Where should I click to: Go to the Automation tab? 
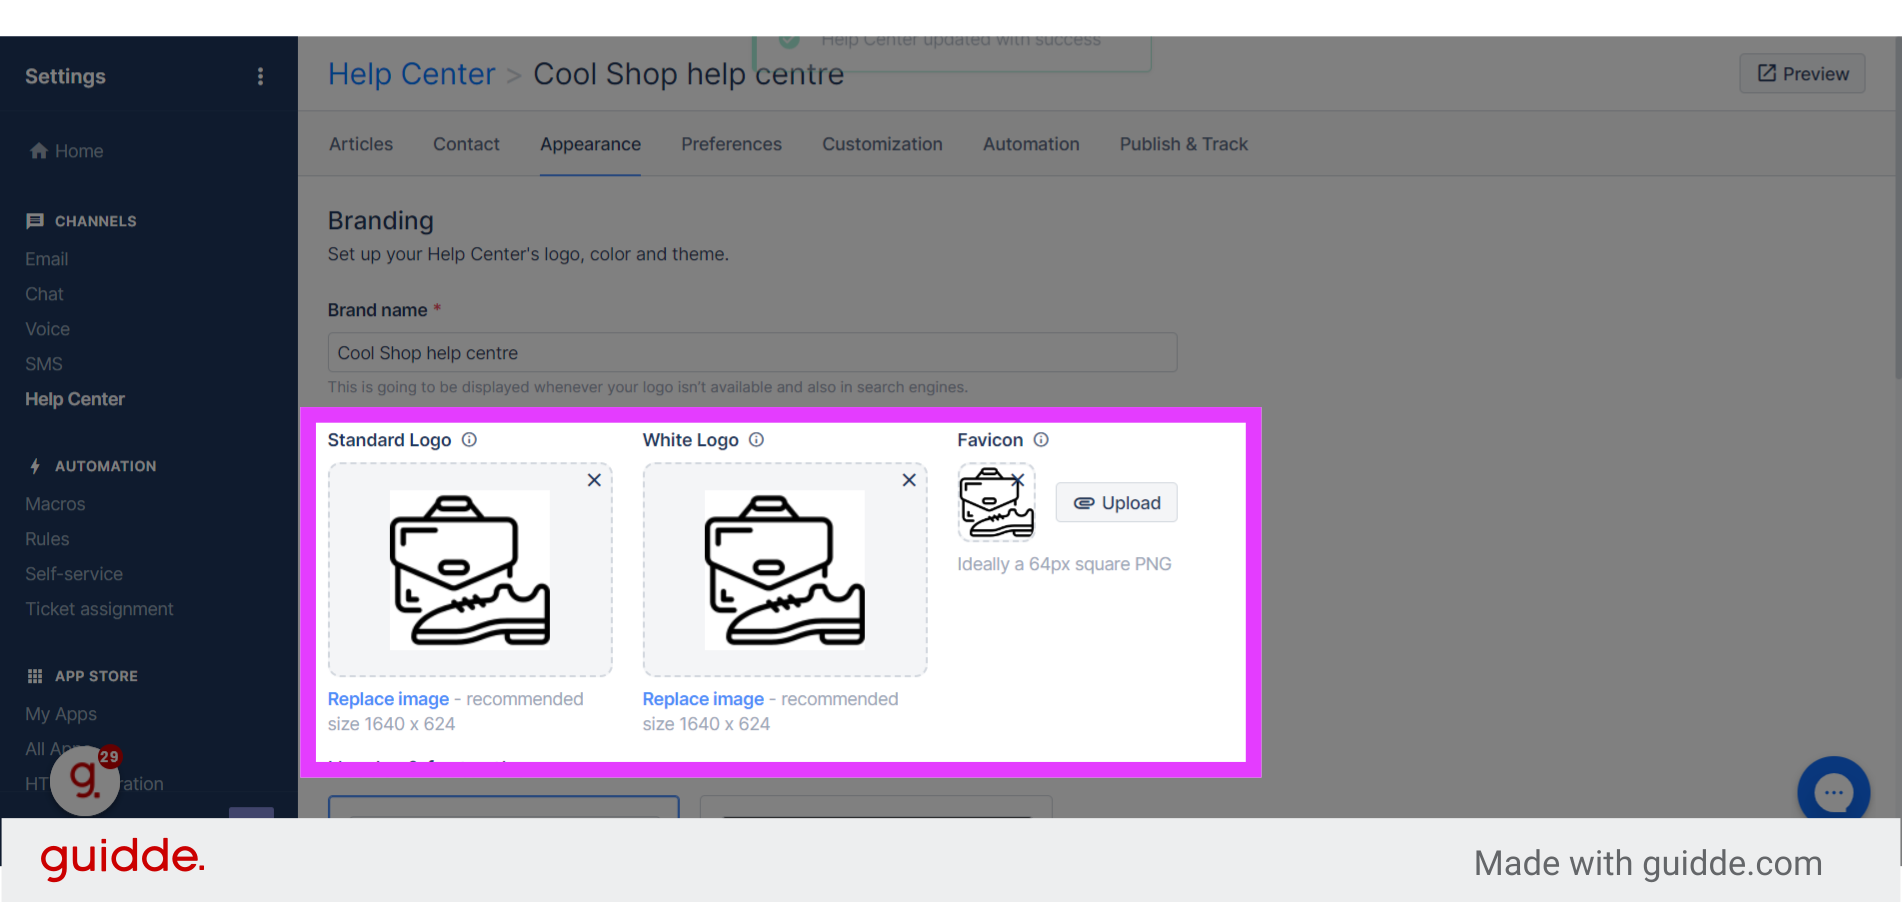1031,144
